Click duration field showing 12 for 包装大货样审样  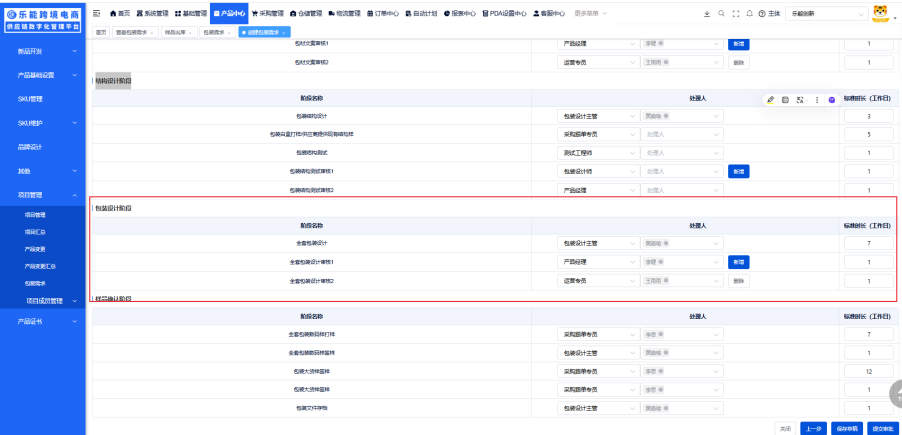click(870, 371)
